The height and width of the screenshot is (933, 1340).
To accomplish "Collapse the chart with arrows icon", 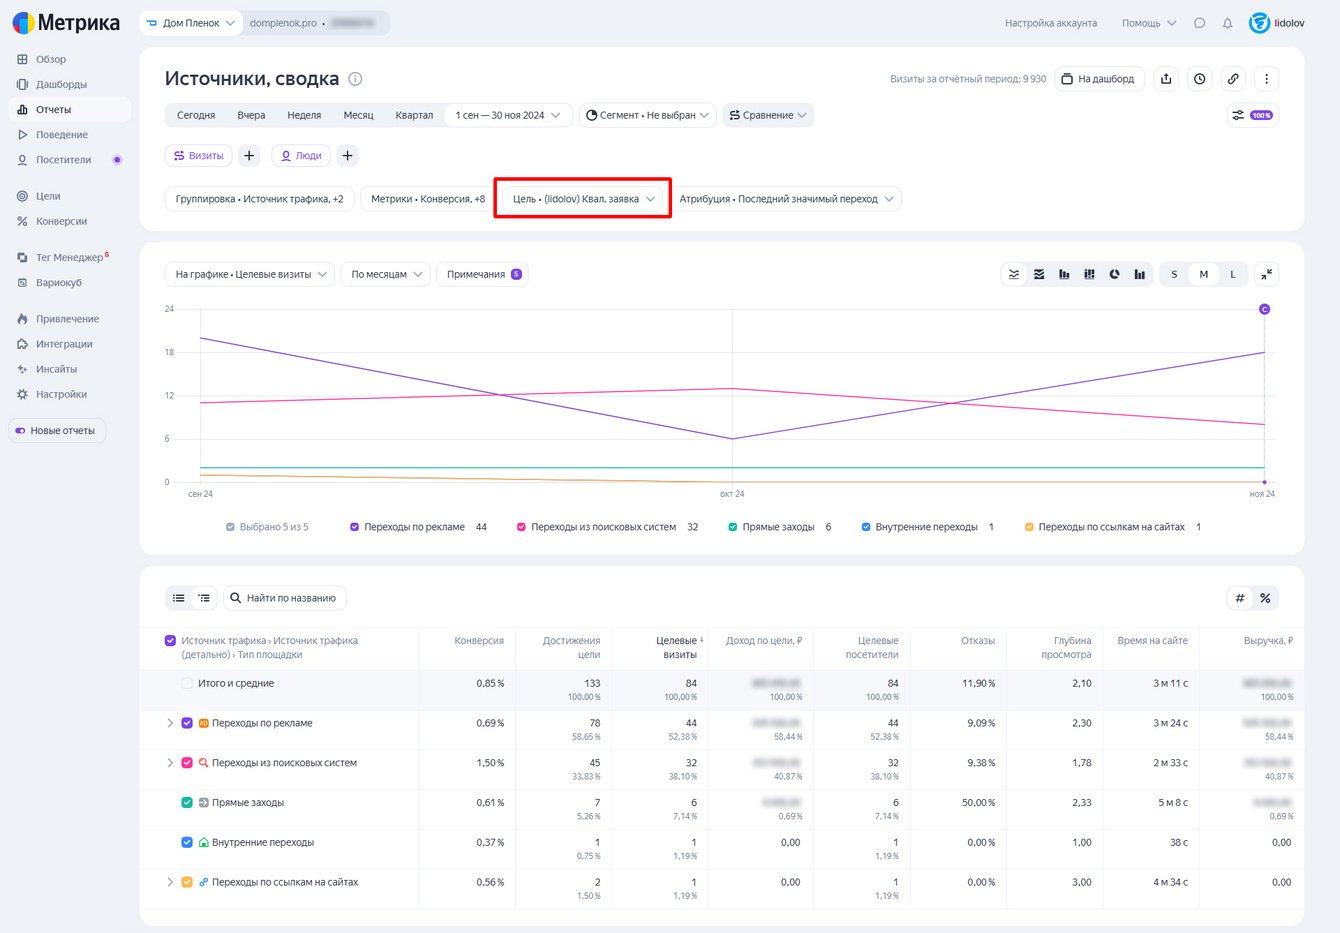I will click(1266, 274).
